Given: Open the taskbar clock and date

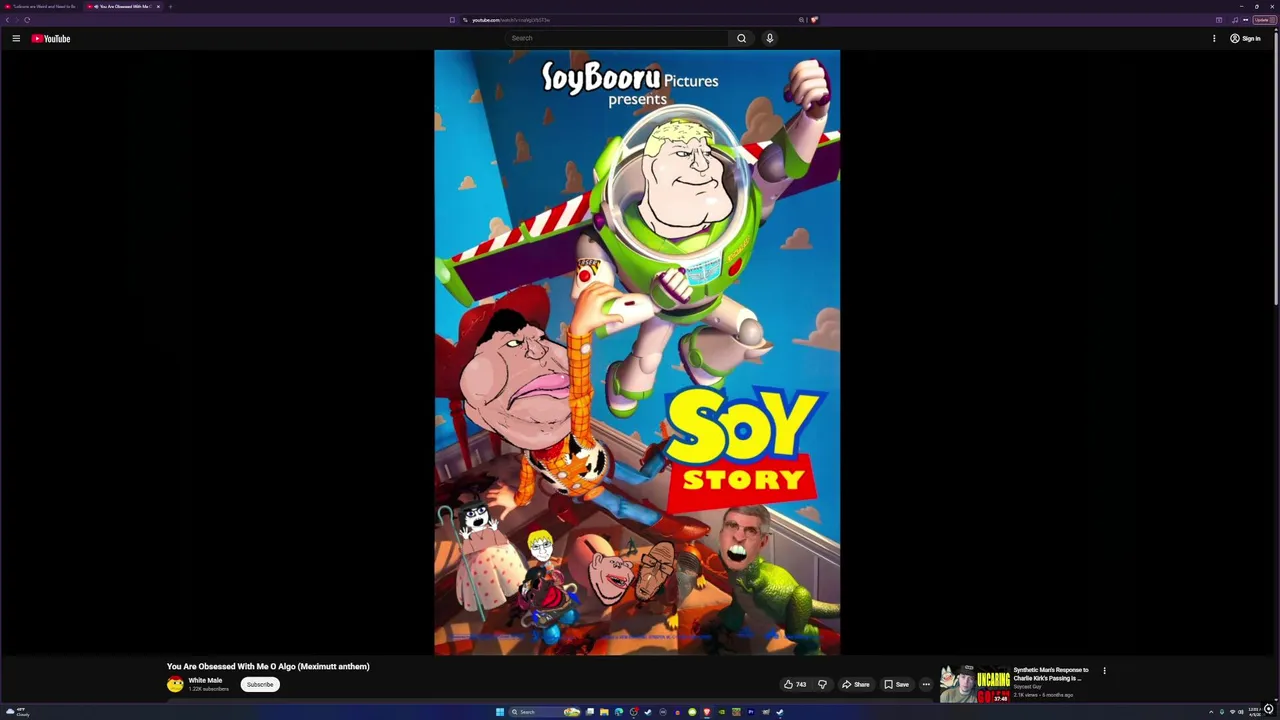Looking at the screenshot, I should point(1254,712).
